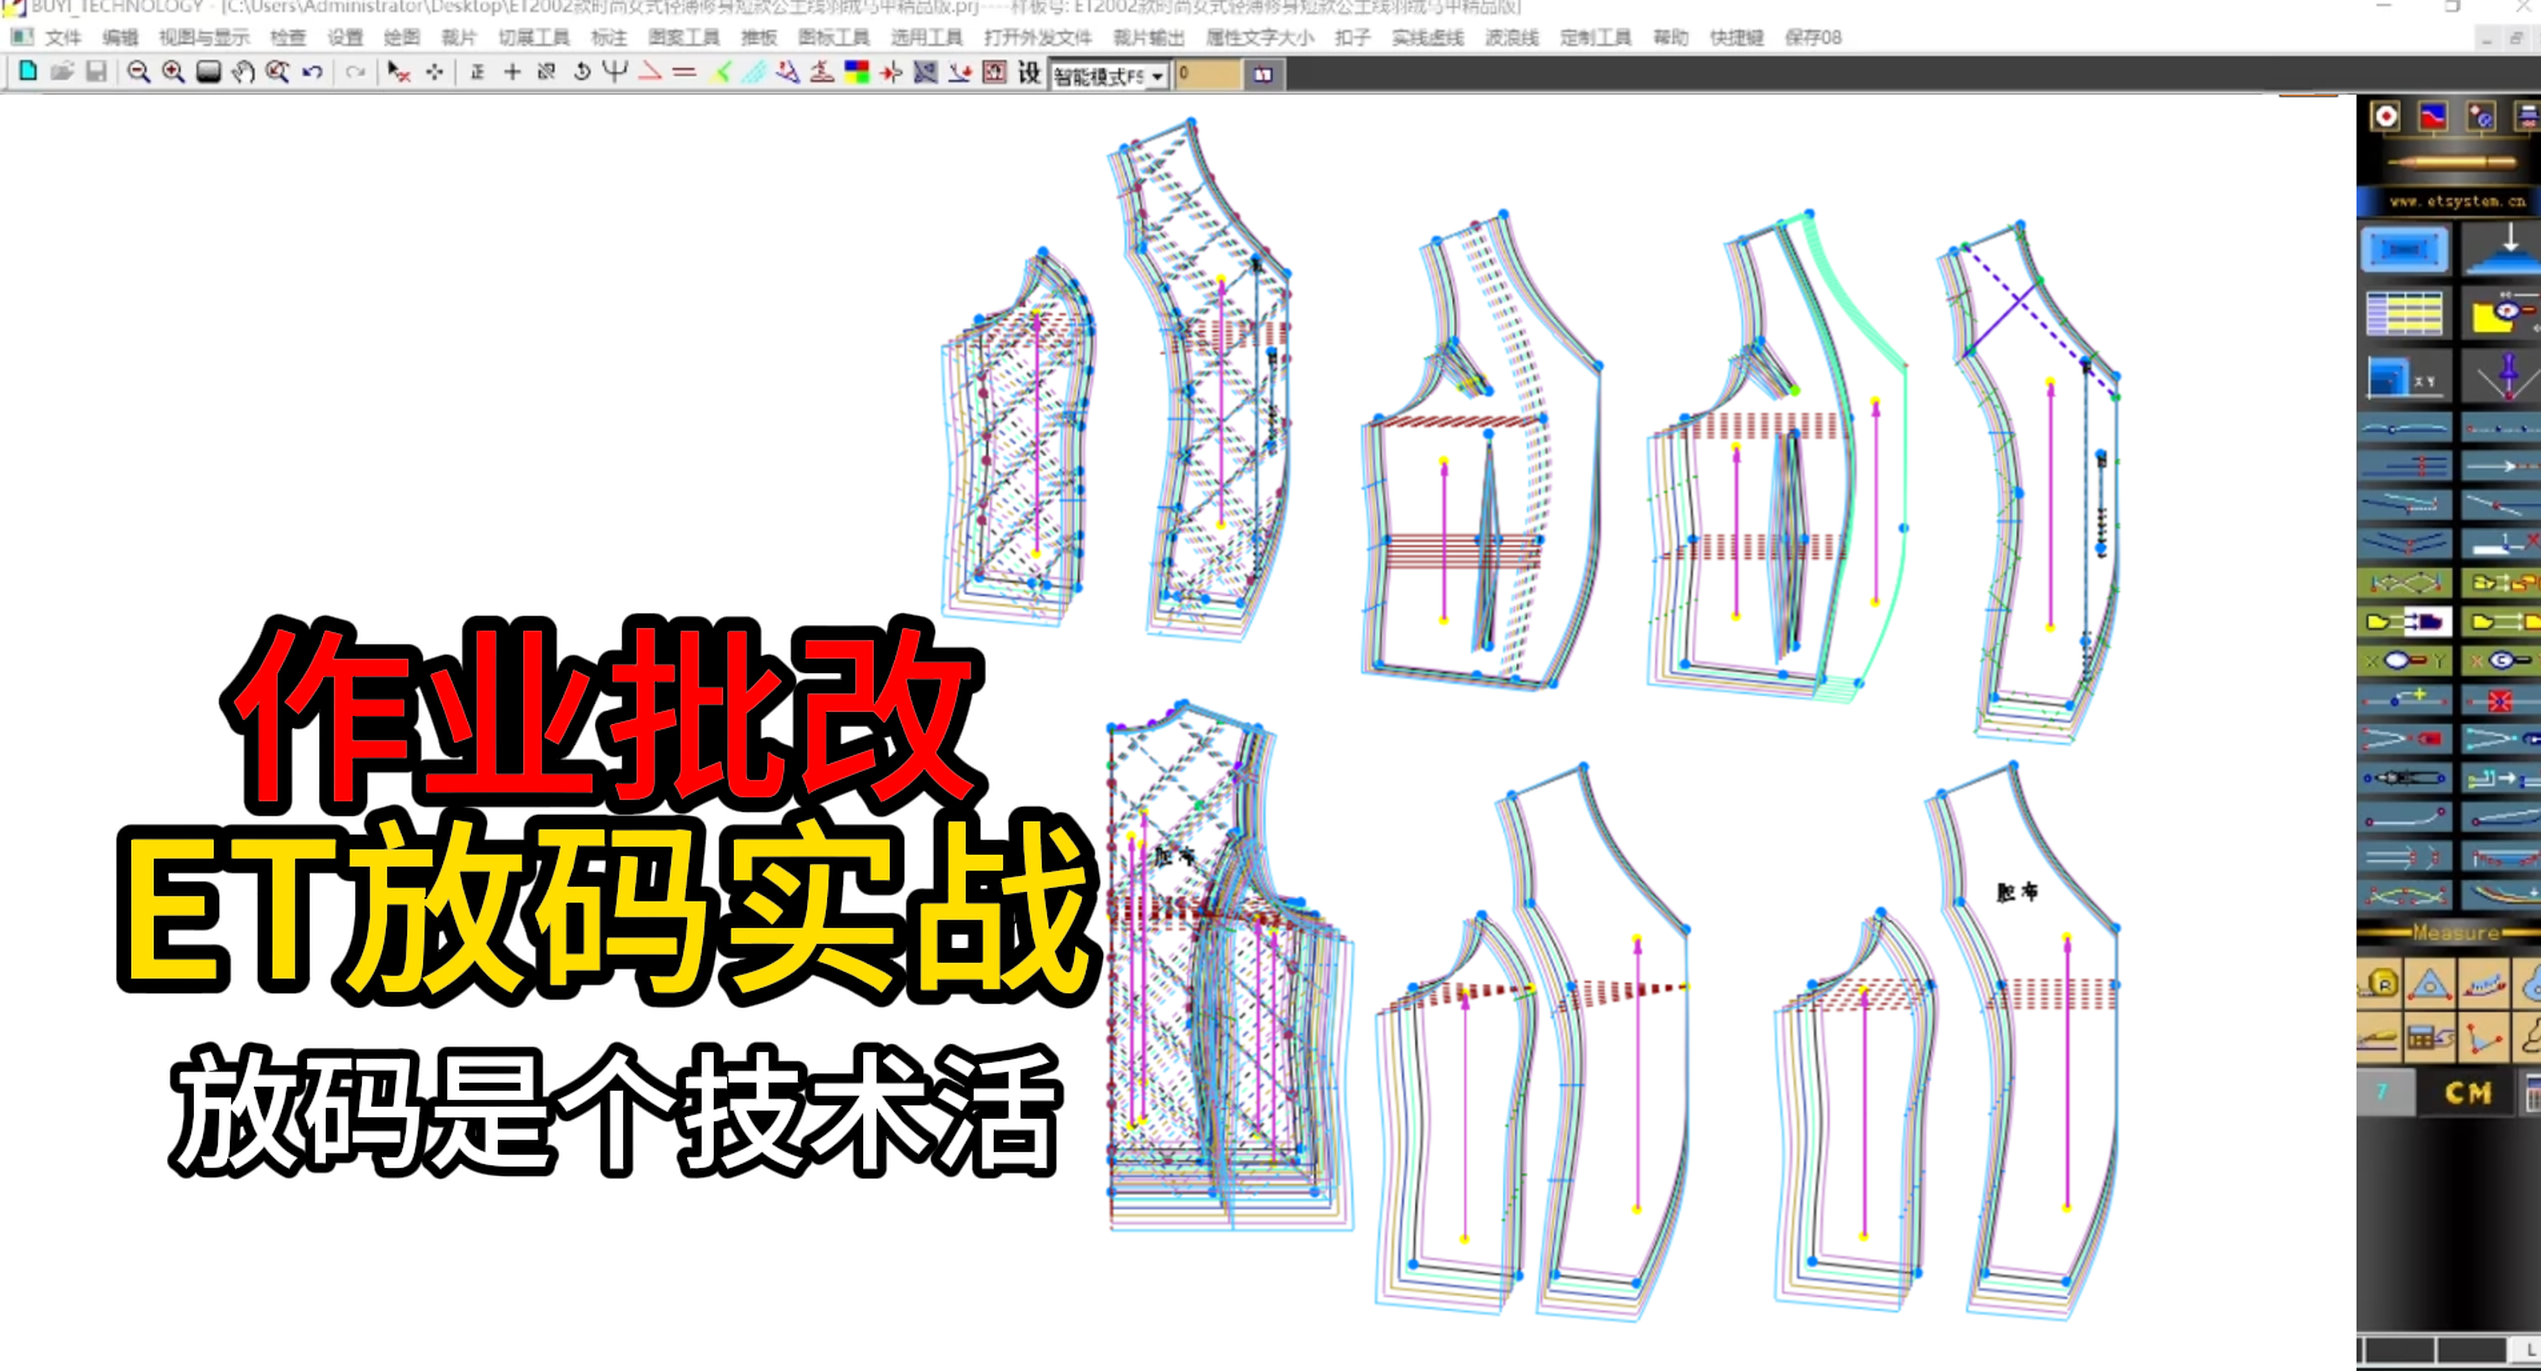The height and width of the screenshot is (1371, 2541).
Task: Click the CM unit button
Action: [x=2467, y=1093]
